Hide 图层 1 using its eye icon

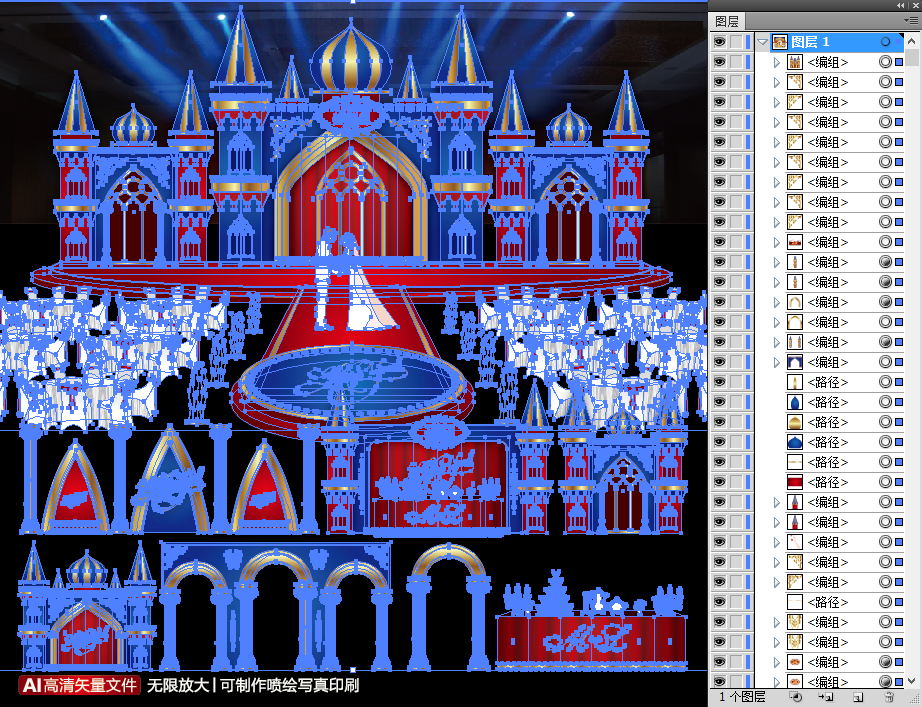tap(719, 42)
